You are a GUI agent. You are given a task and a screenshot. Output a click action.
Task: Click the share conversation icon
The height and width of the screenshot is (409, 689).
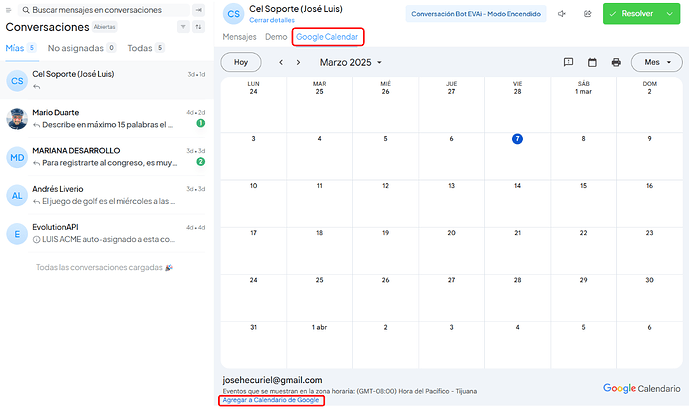pos(587,14)
